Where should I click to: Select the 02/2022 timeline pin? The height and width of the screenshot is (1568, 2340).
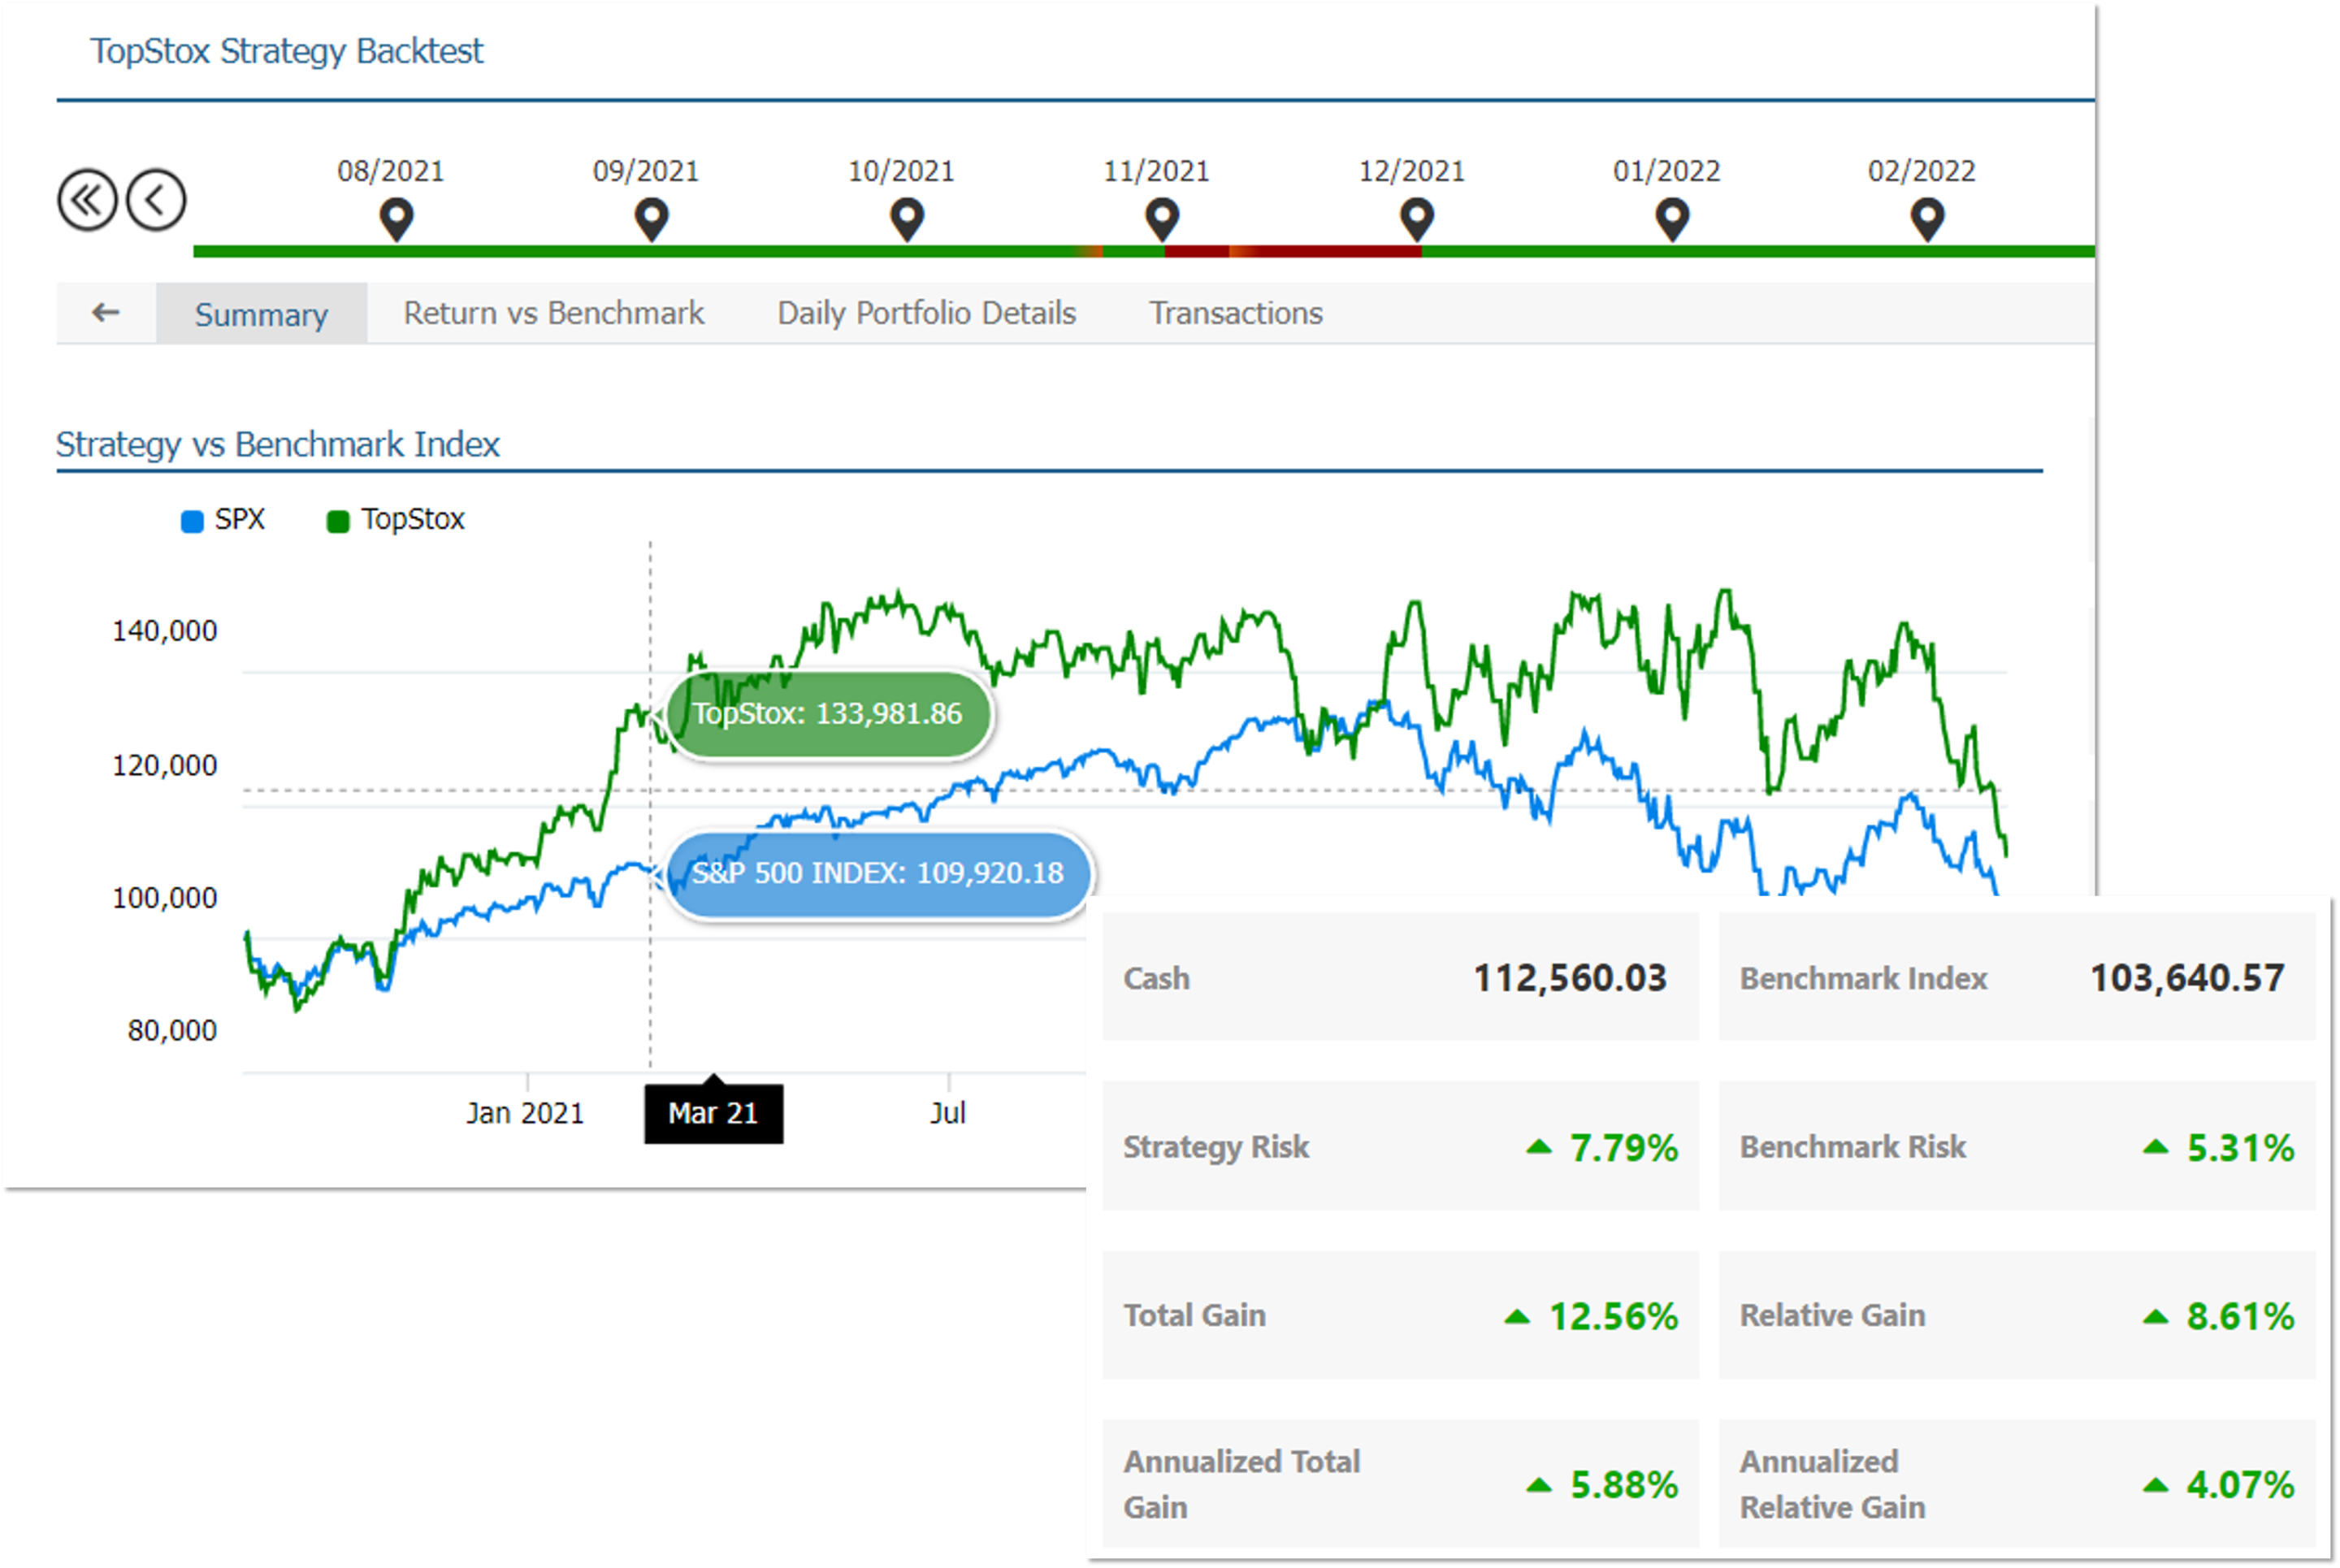tap(1927, 220)
